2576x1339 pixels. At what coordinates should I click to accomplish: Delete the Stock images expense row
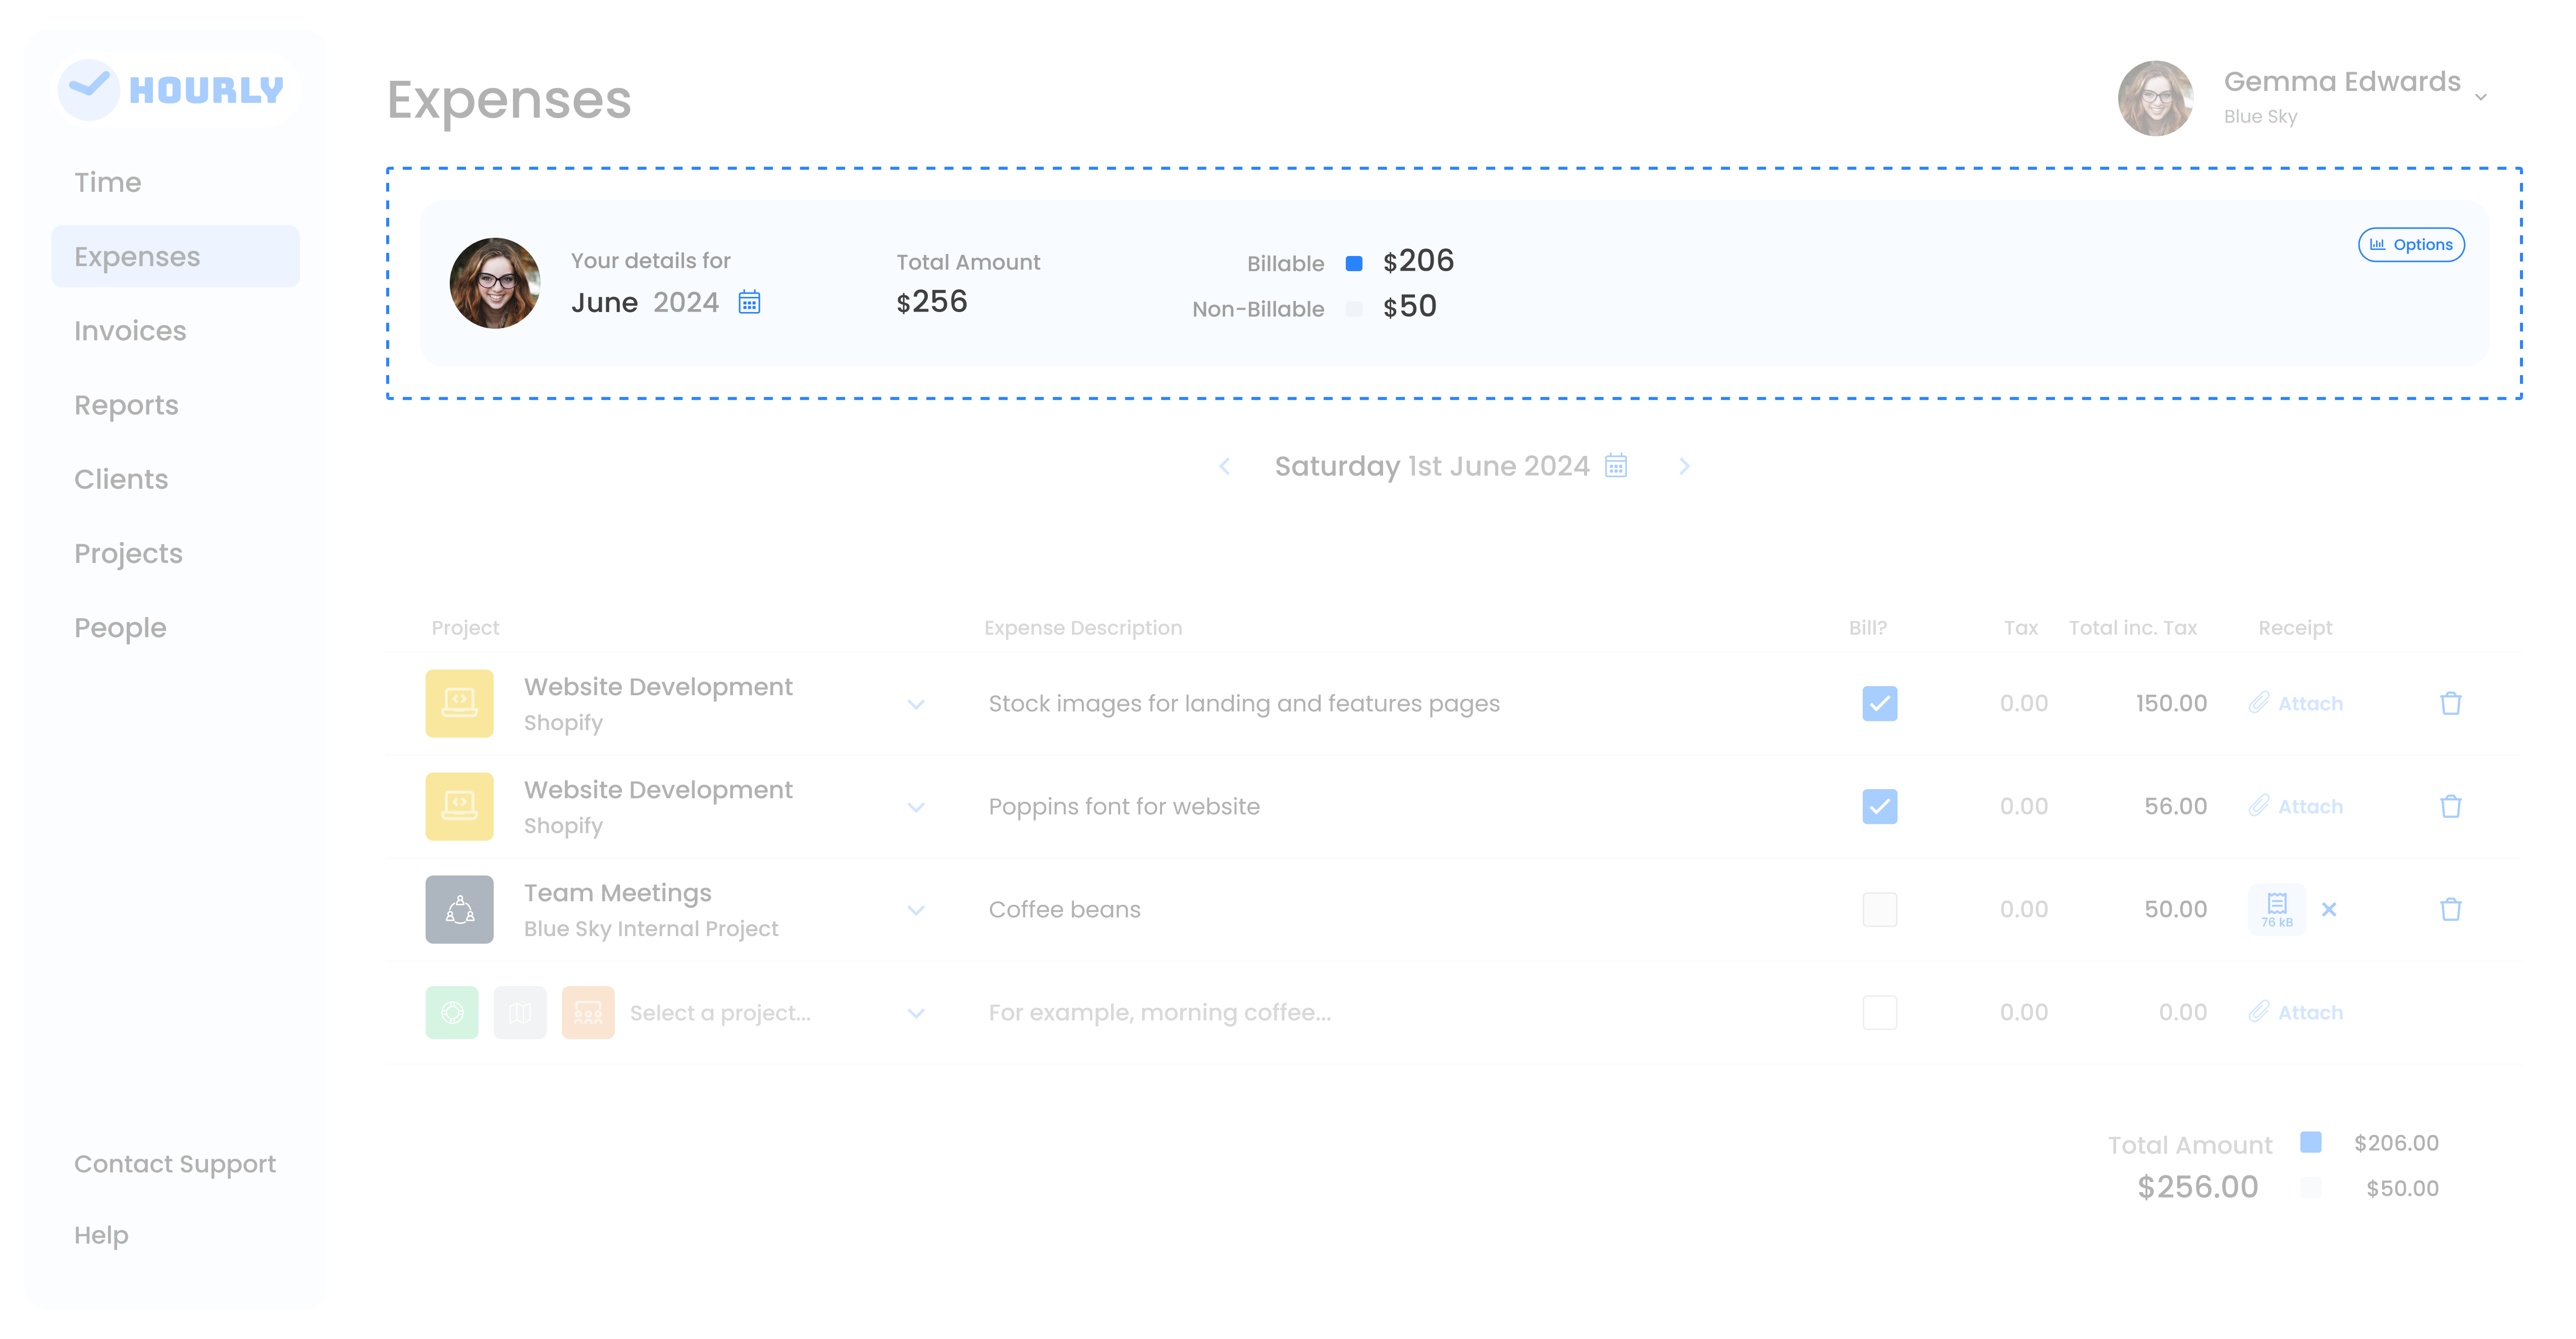tap(2450, 703)
